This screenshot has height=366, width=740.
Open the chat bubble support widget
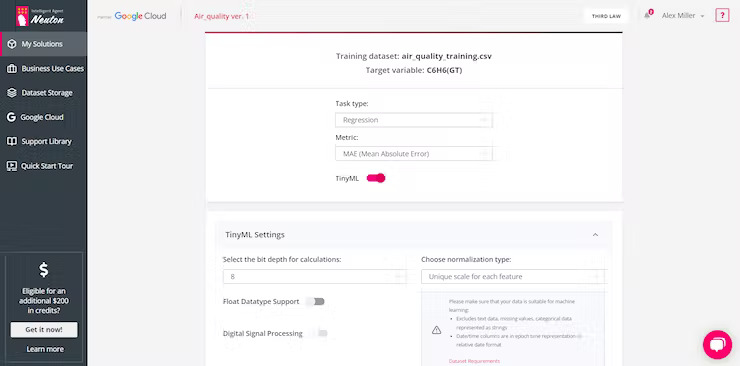tap(717, 345)
